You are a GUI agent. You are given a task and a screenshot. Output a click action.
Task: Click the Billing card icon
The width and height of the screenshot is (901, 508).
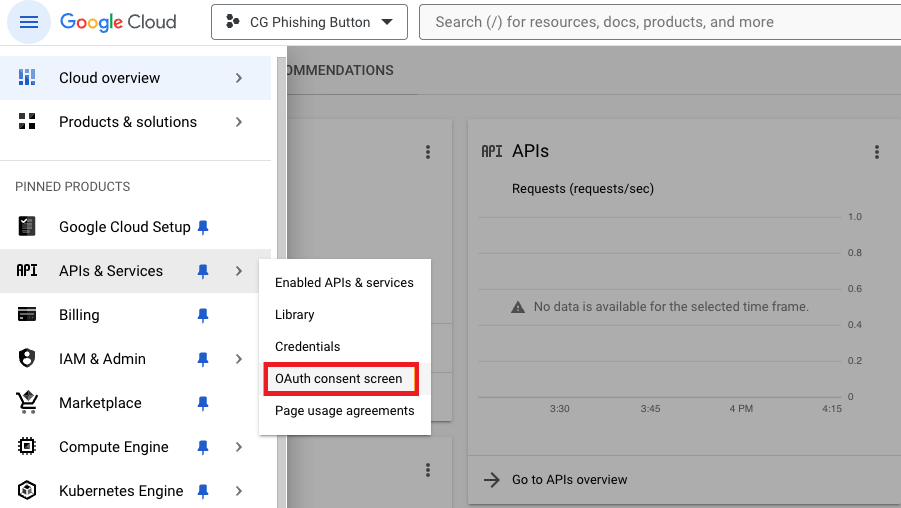click(x=27, y=314)
